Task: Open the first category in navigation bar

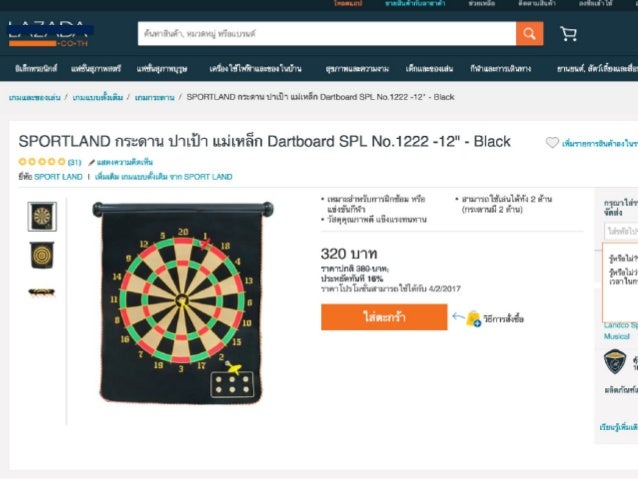Action: click(36, 68)
